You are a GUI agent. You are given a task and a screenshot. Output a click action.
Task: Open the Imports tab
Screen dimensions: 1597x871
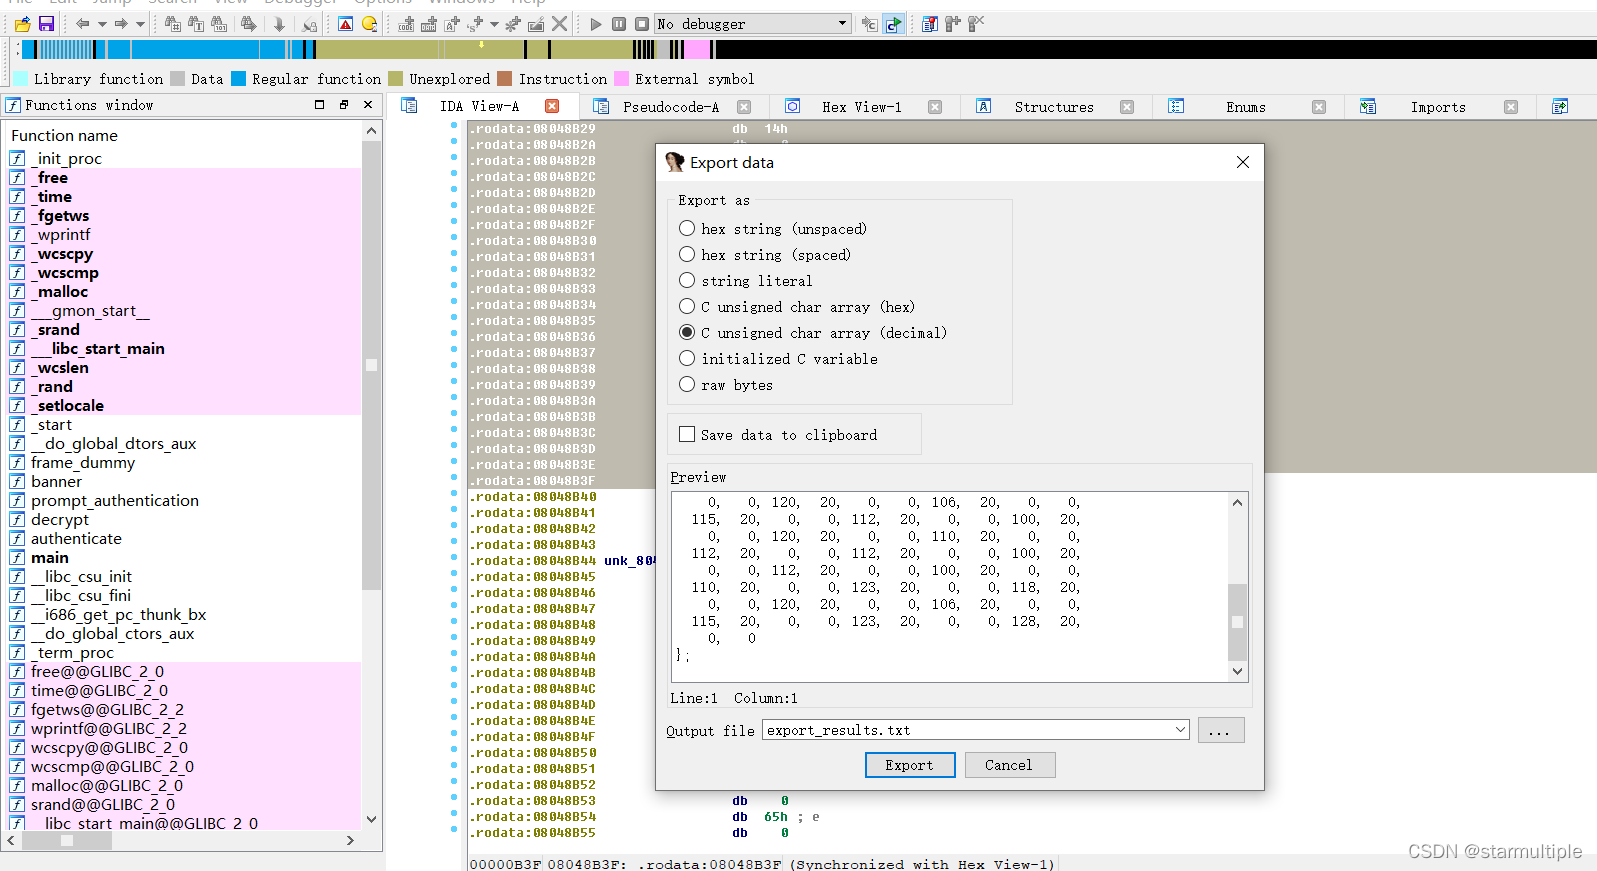1438,107
